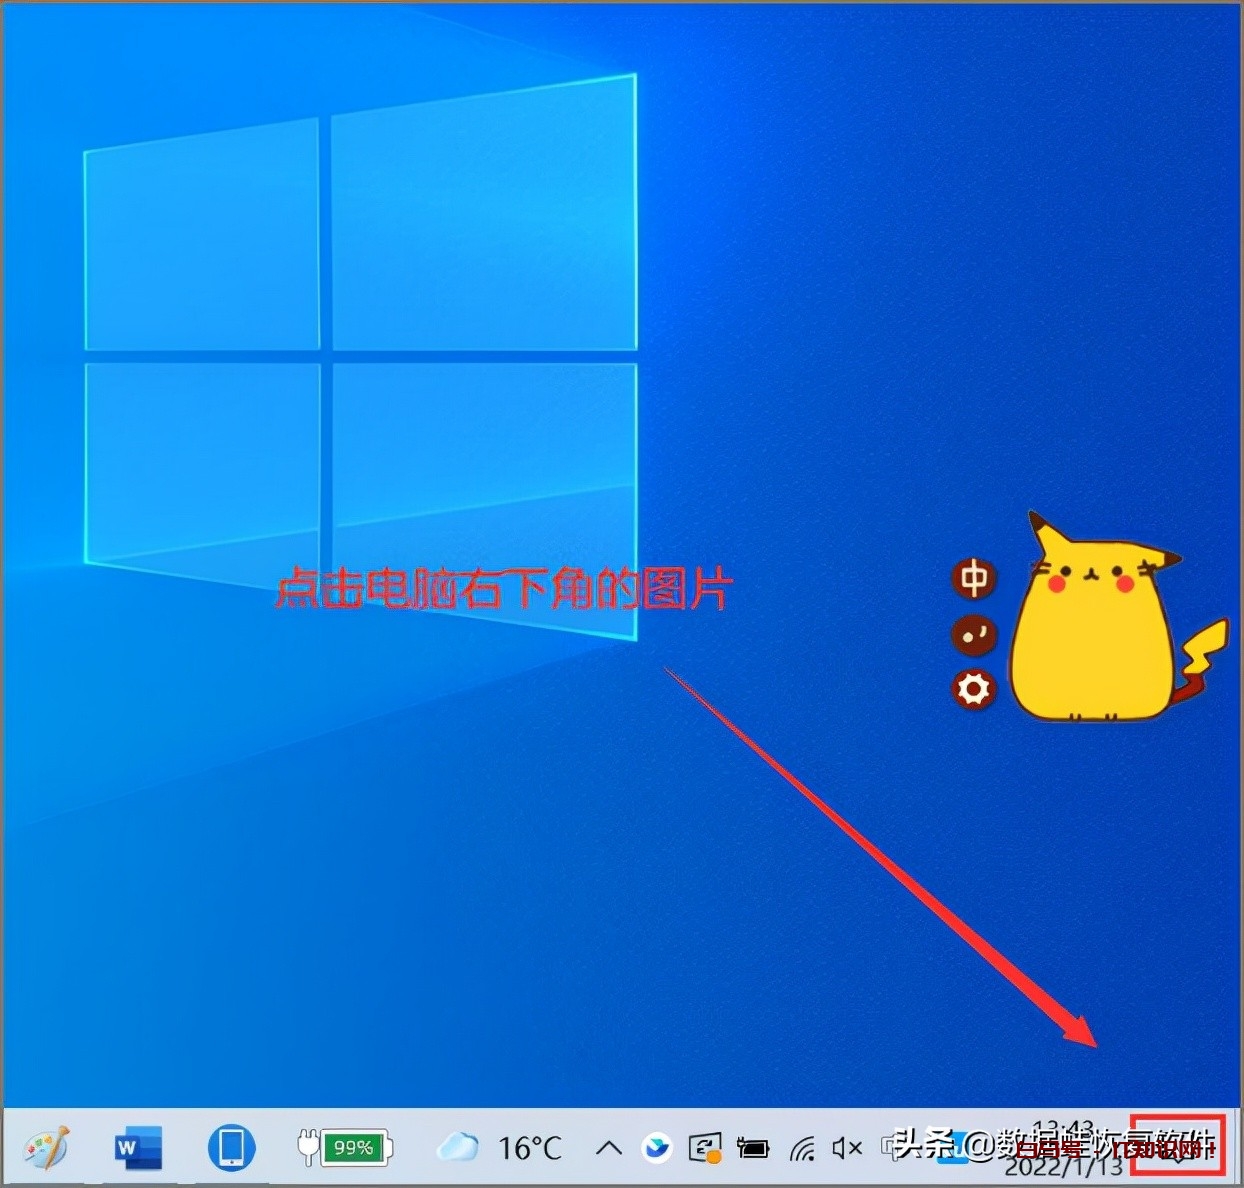Open the cloud weather icon
Image resolution: width=1244 pixels, height=1188 pixels.
pyautogui.click(x=458, y=1147)
